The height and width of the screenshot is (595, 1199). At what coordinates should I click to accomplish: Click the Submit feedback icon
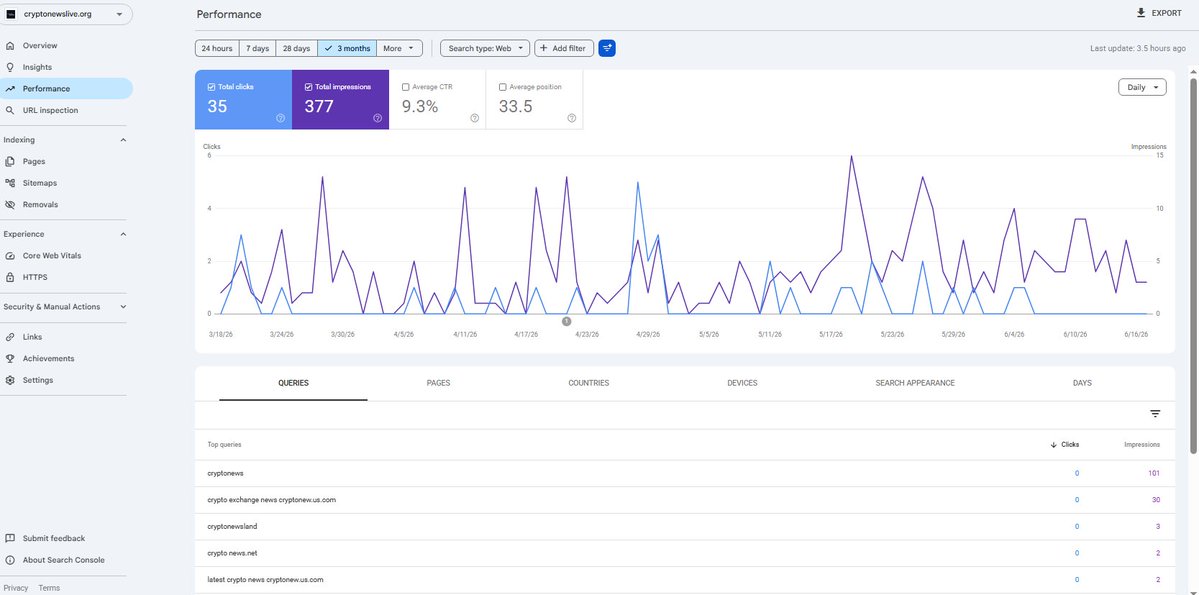[x=10, y=538]
